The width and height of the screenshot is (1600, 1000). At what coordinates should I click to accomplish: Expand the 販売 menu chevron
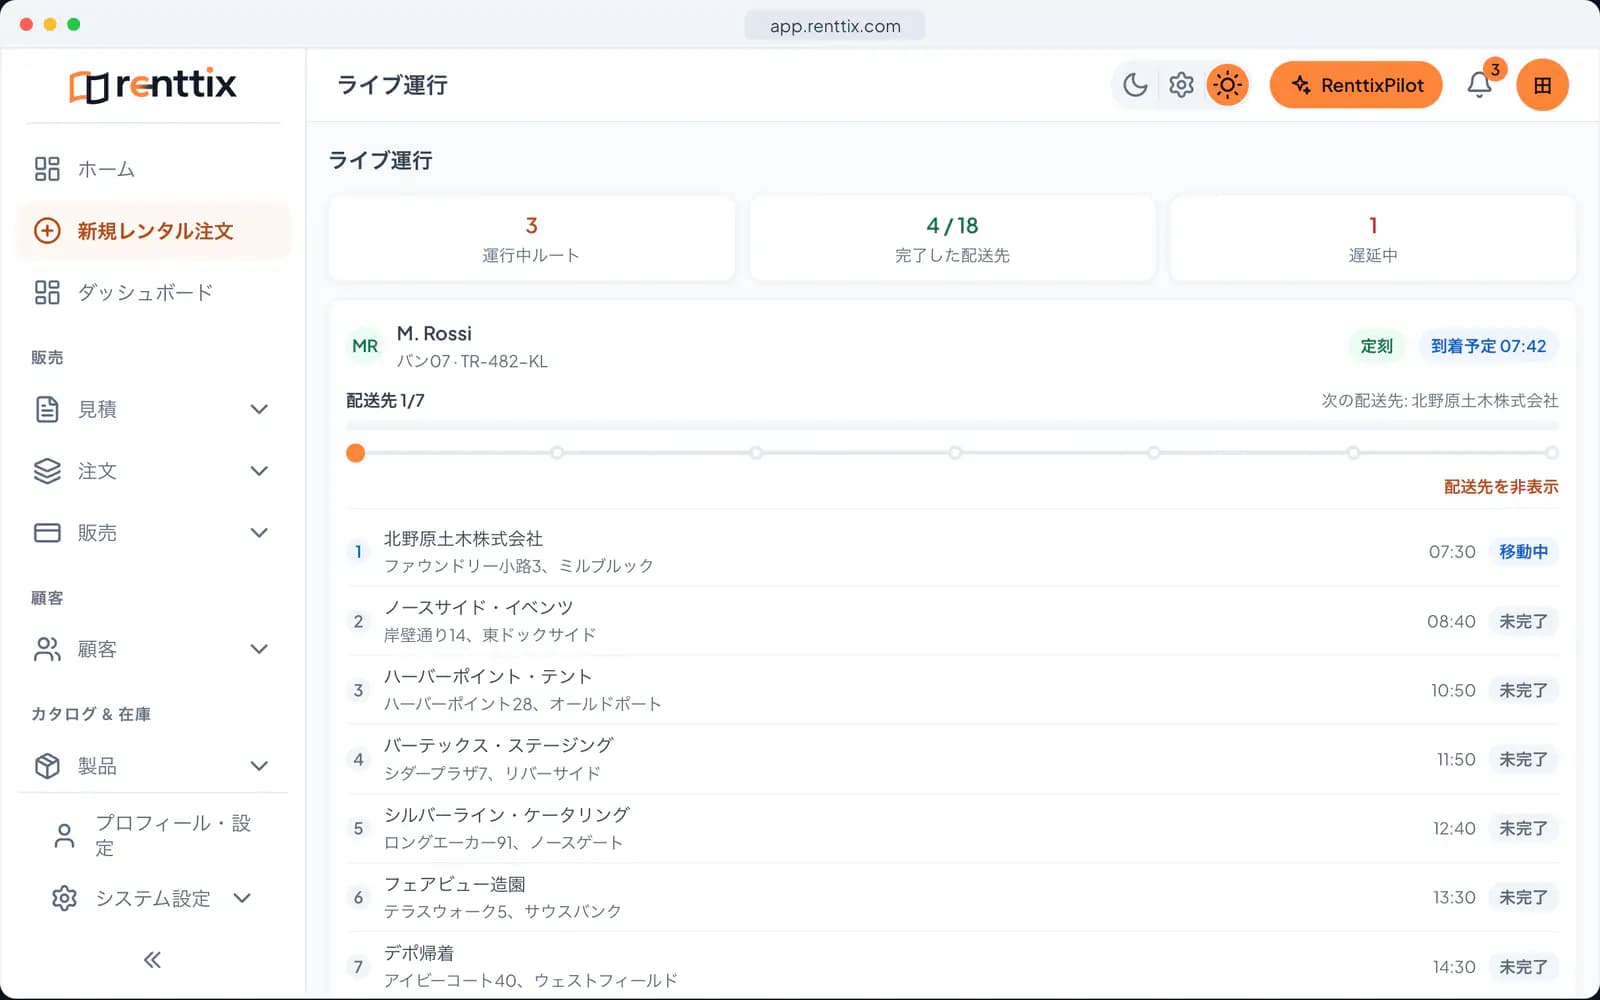259,533
